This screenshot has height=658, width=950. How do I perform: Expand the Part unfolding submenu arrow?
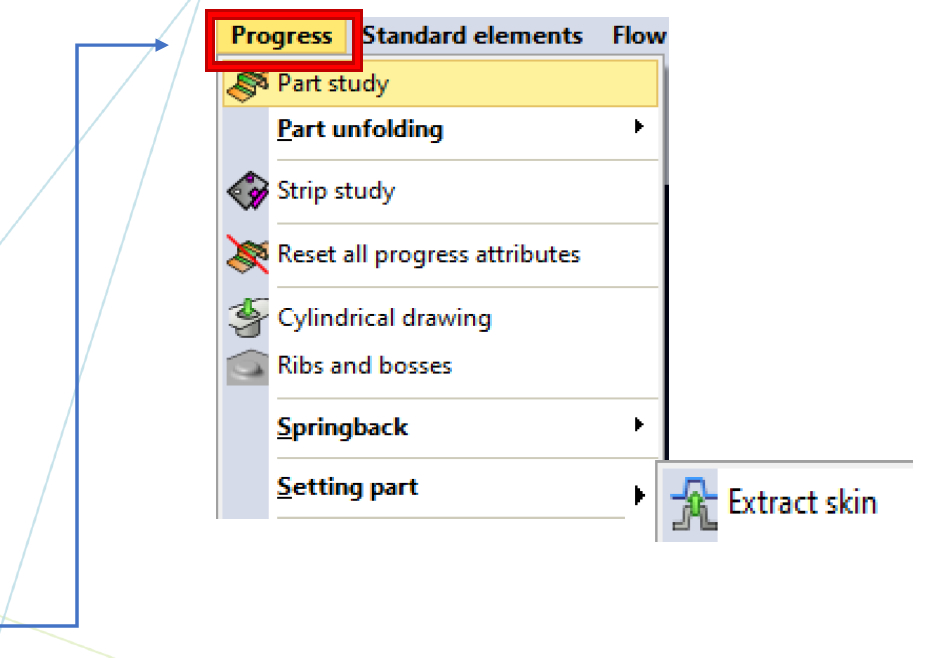639,126
